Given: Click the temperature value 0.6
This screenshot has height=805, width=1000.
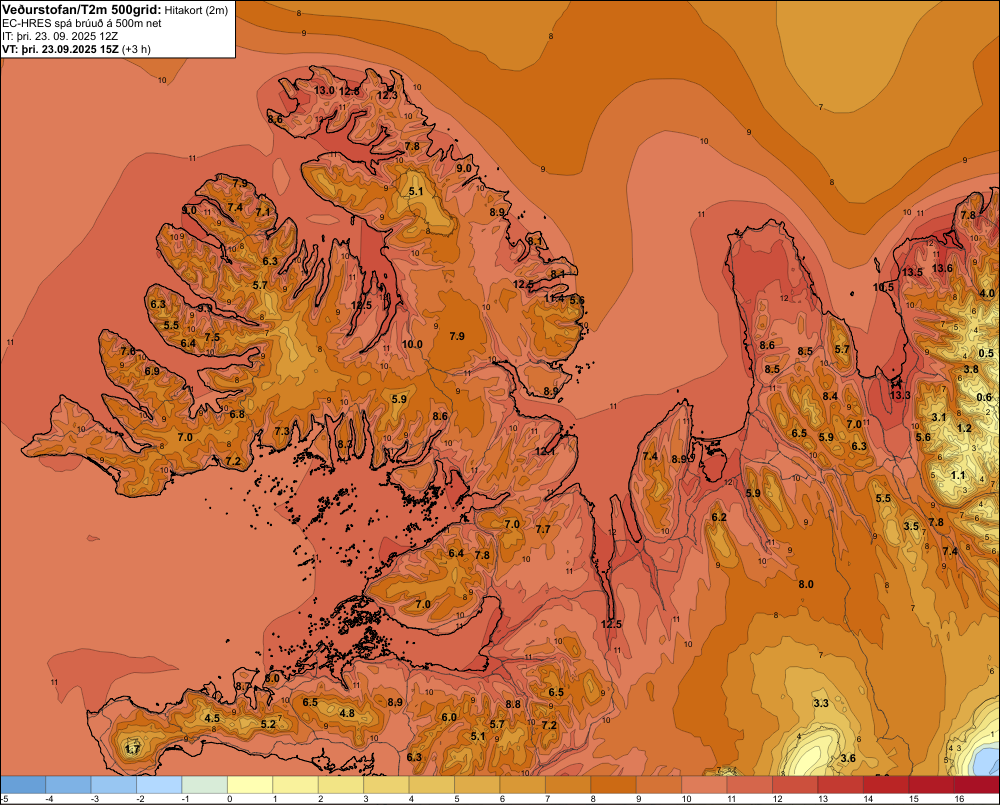Looking at the screenshot, I should 984,397.
